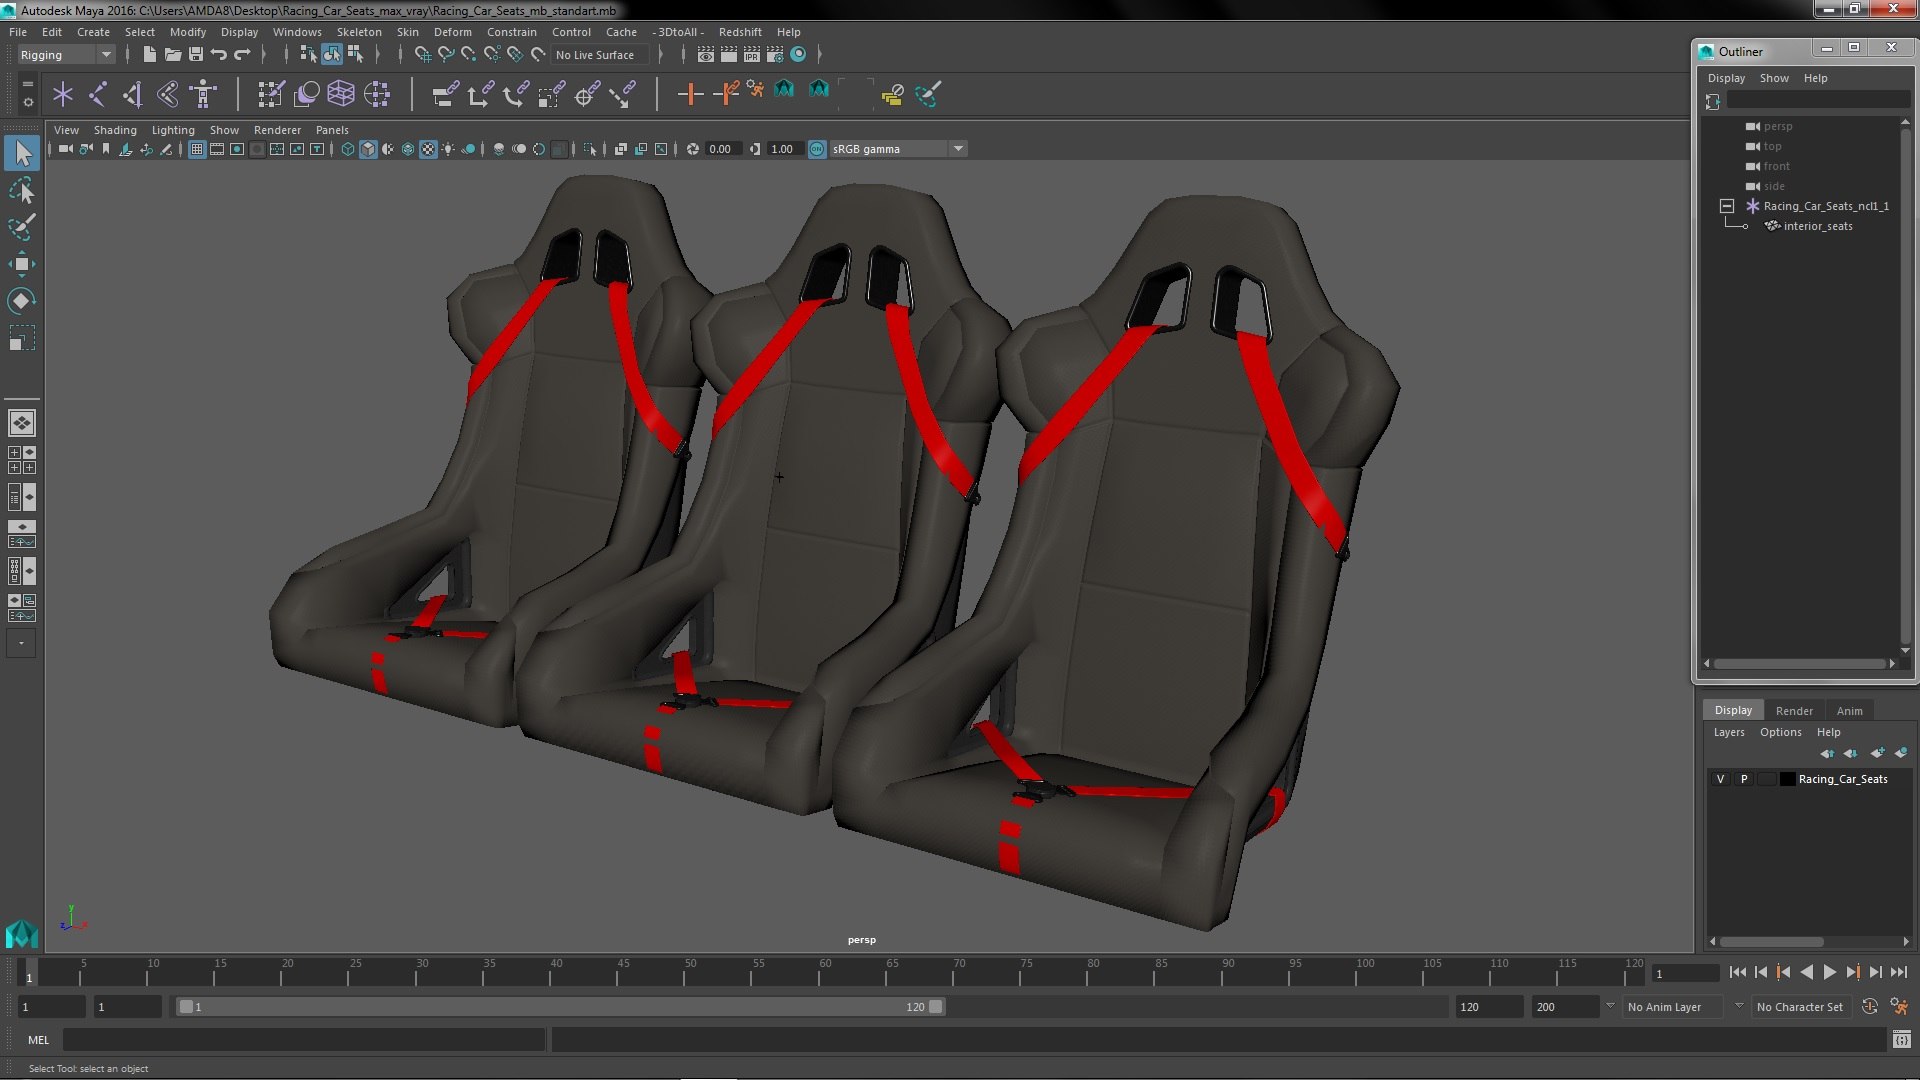Select interior_seats in the Outliner

(x=1817, y=226)
